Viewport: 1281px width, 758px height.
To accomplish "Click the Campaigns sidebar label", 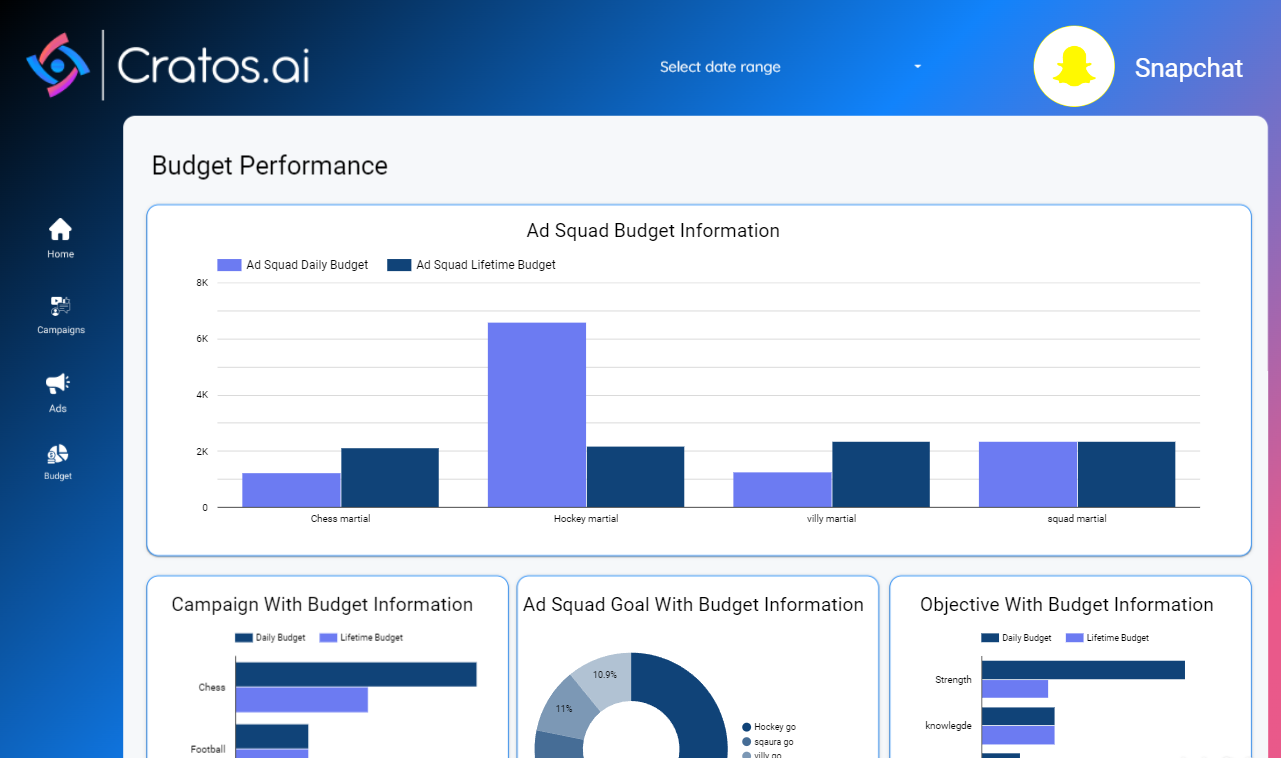I will click(x=61, y=330).
